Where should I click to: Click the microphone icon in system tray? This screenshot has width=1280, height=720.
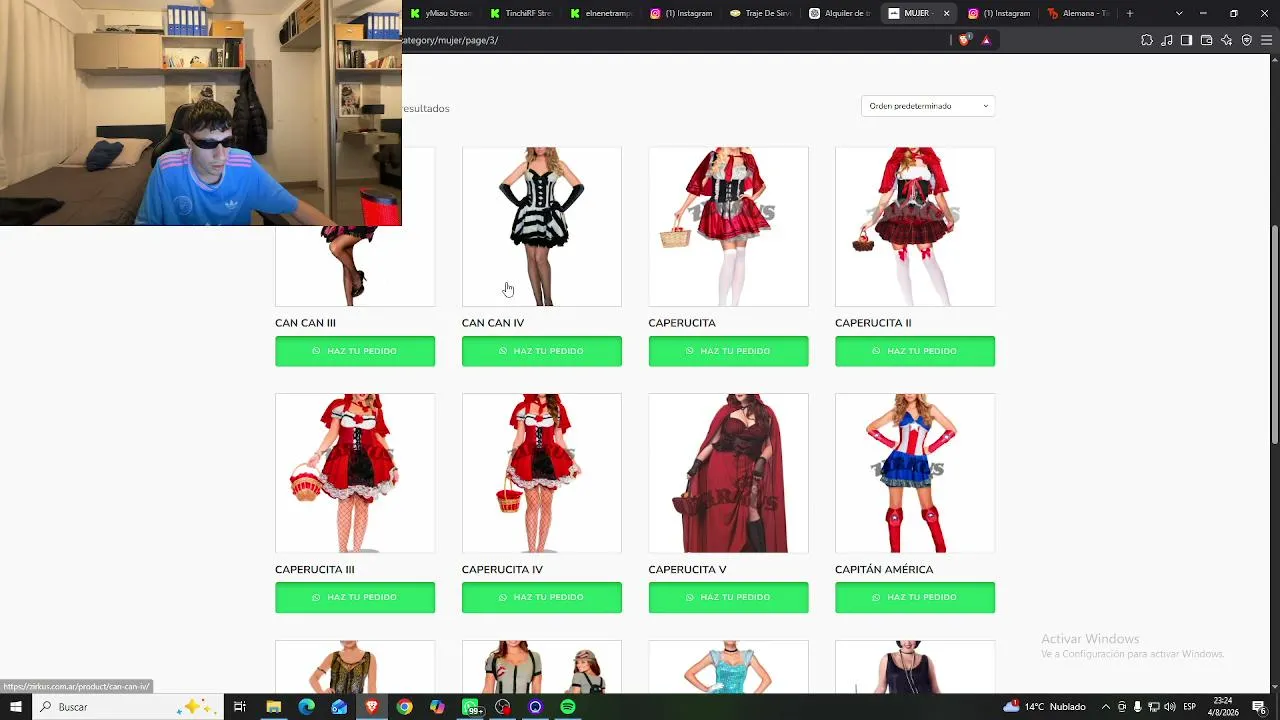point(1137,707)
